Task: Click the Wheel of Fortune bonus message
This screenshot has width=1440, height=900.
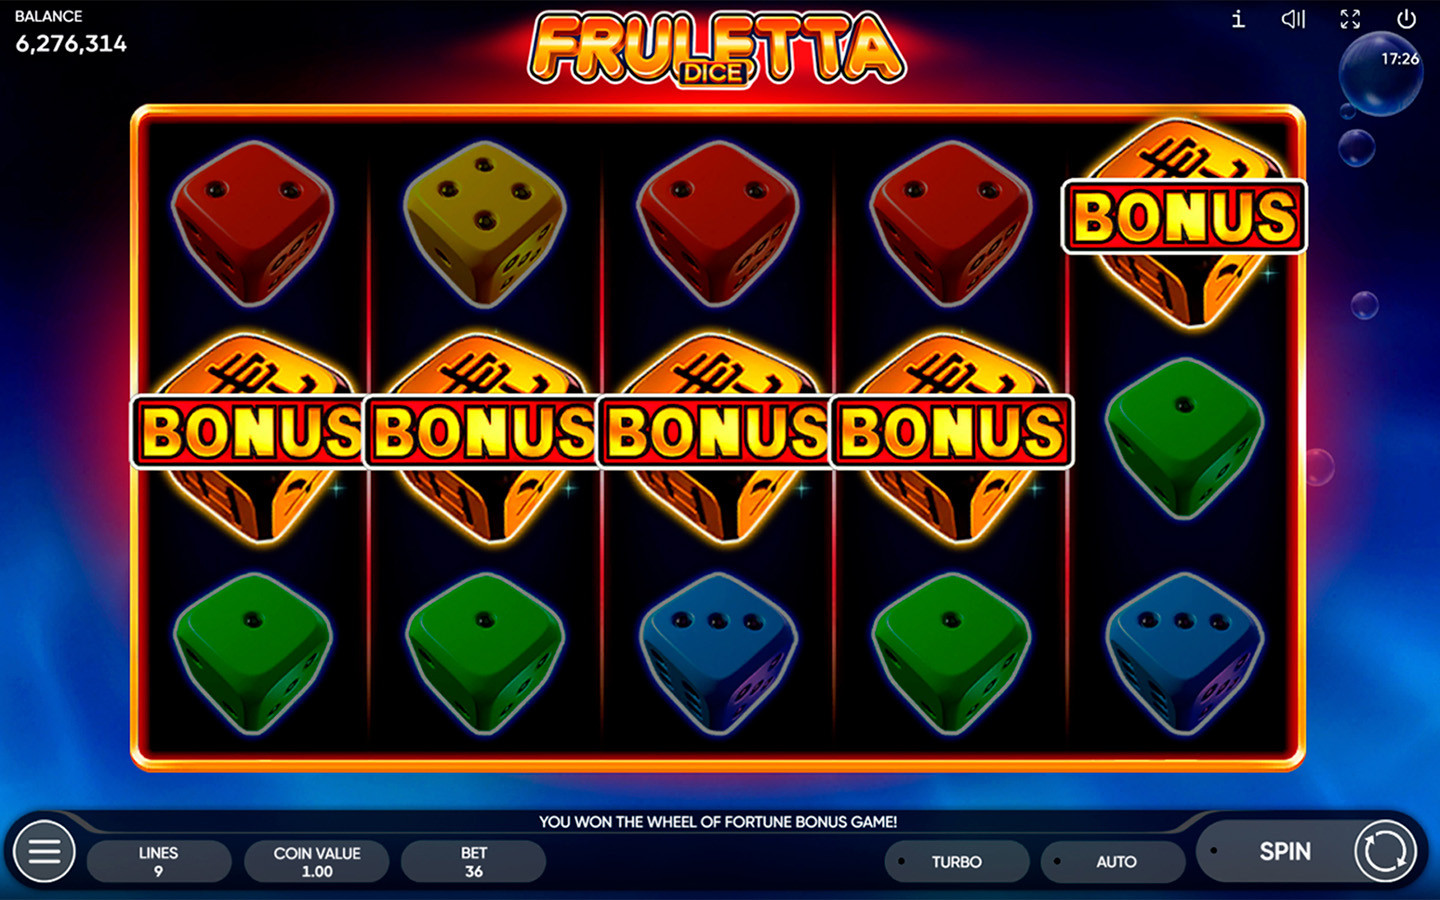Action: (718, 821)
